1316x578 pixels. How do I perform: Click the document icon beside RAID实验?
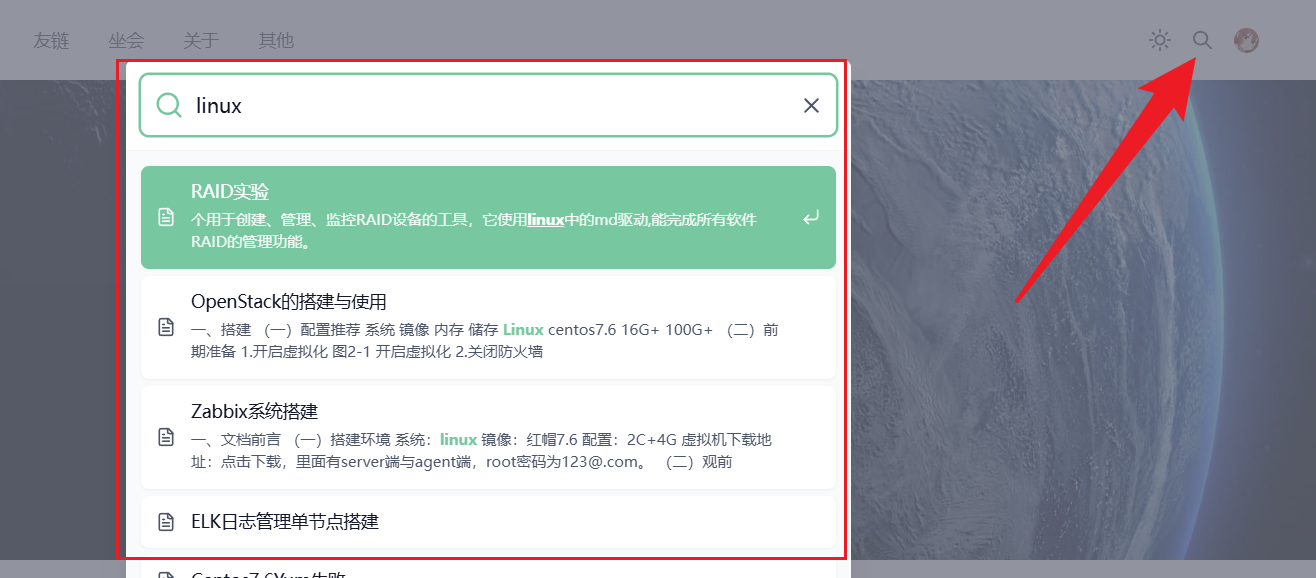point(166,218)
